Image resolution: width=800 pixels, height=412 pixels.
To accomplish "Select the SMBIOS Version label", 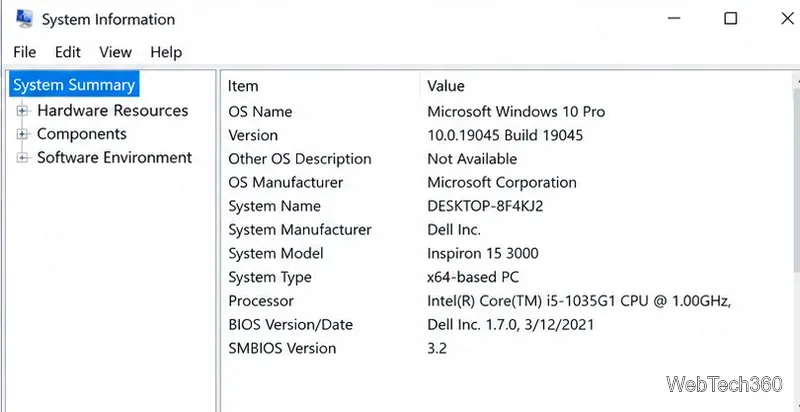I will (x=282, y=348).
